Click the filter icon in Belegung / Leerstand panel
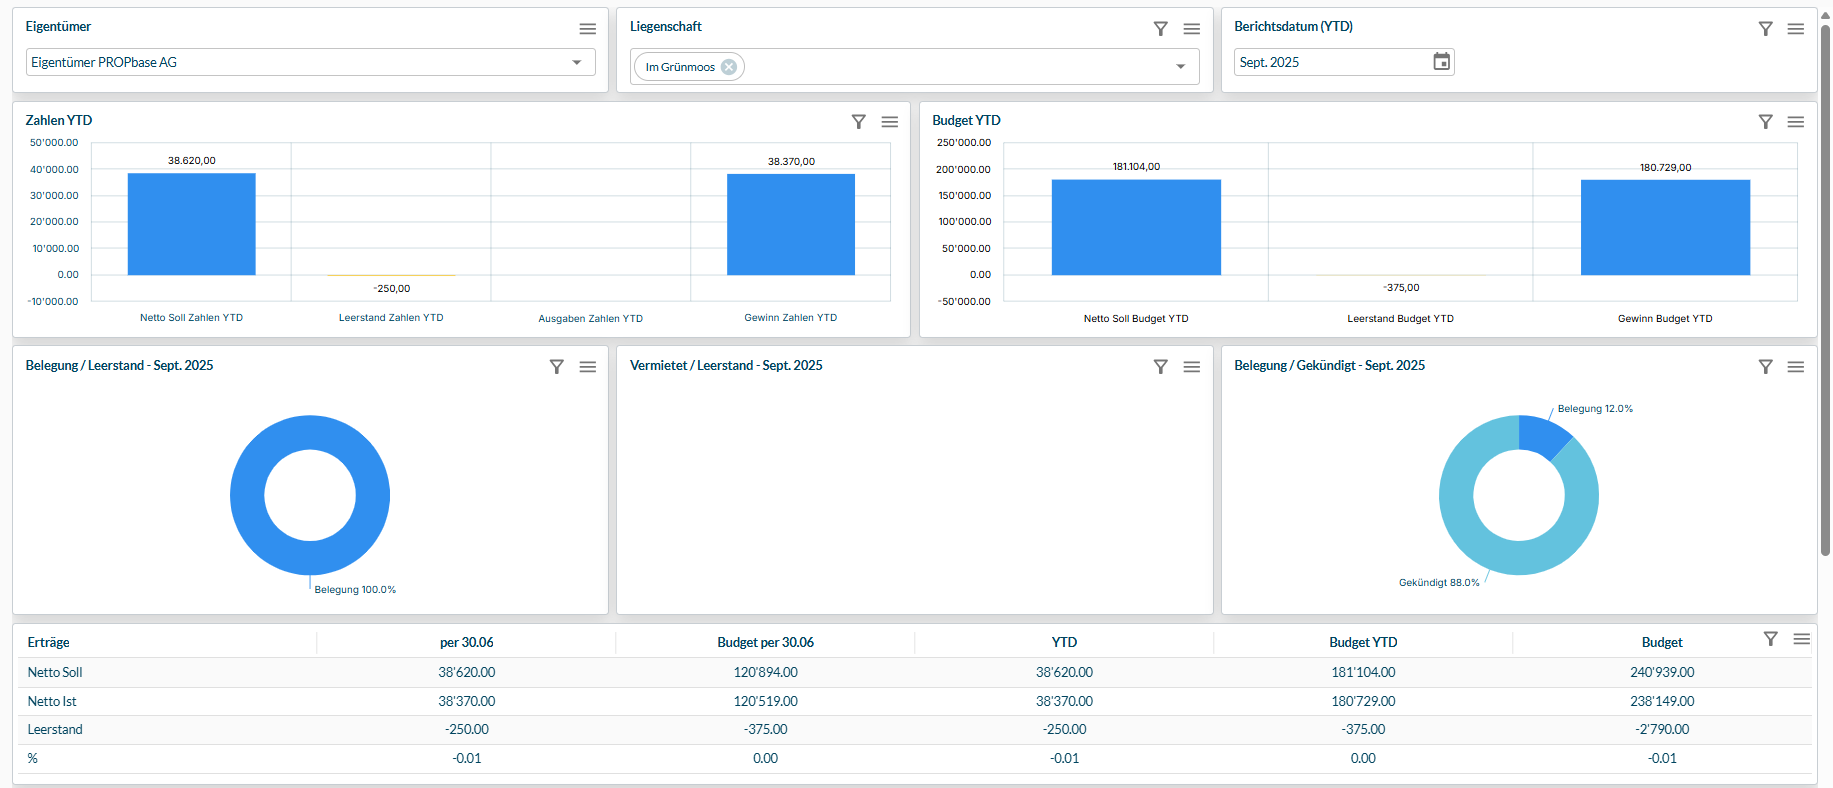This screenshot has height=788, width=1833. coord(557,367)
